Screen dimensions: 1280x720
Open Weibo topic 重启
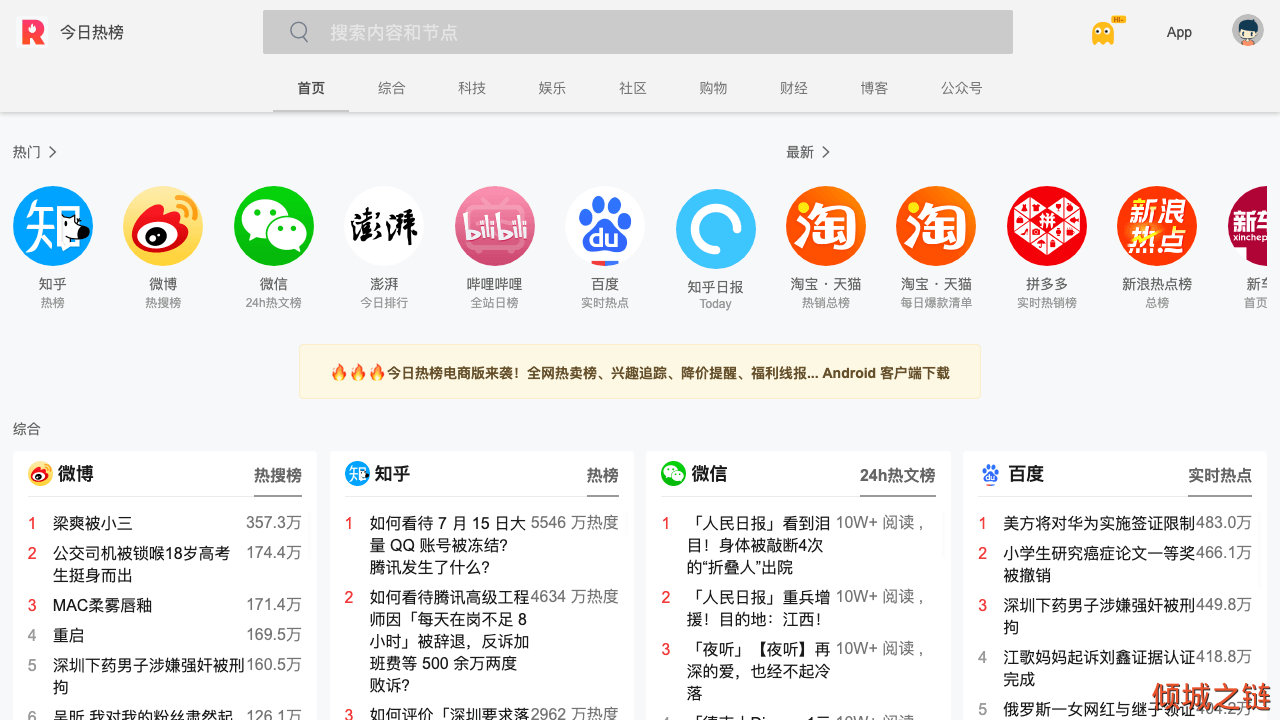69,635
